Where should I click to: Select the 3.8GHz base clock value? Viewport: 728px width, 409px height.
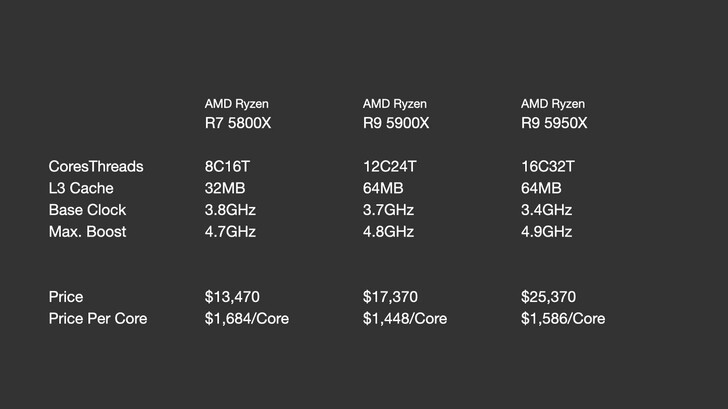click(x=230, y=210)
